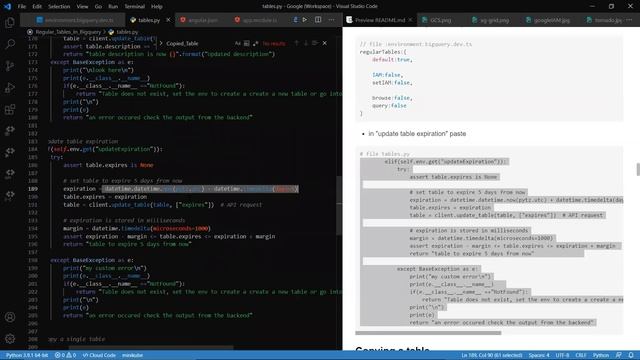Viewport: 640px width, 360px height.
Task: Open the notifications bell in status bar
Action: coord(631,355)
